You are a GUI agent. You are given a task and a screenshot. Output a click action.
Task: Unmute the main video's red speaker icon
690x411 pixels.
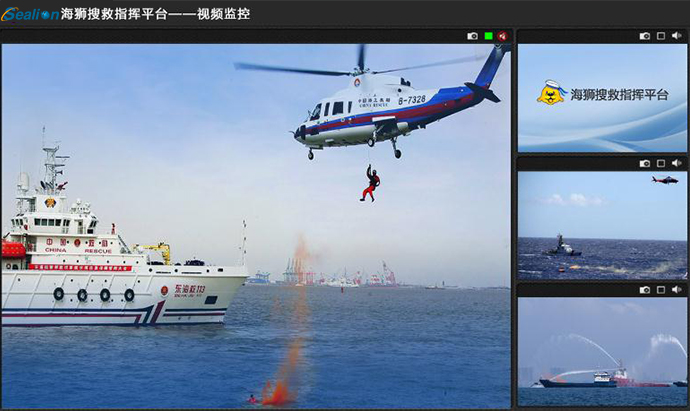503,36
